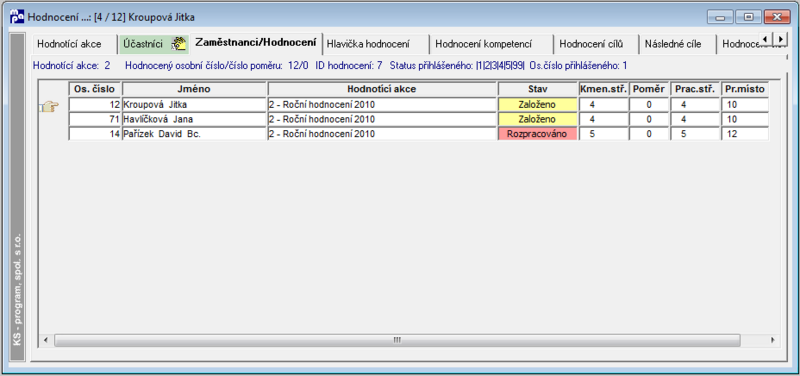This screenshot has height=376, width=800.
Task: Click the vertical KS - program sidebar
Action: (17, 197)
